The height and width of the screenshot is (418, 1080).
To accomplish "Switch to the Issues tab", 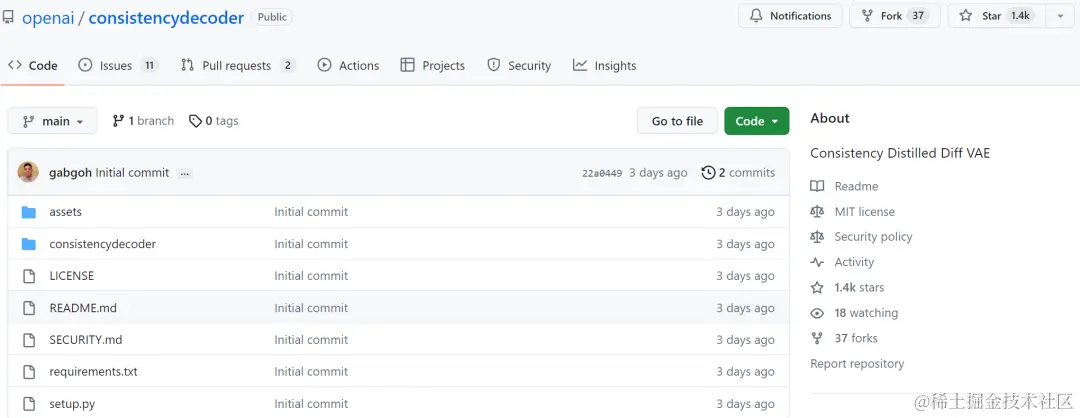I will tap(118, 65).
